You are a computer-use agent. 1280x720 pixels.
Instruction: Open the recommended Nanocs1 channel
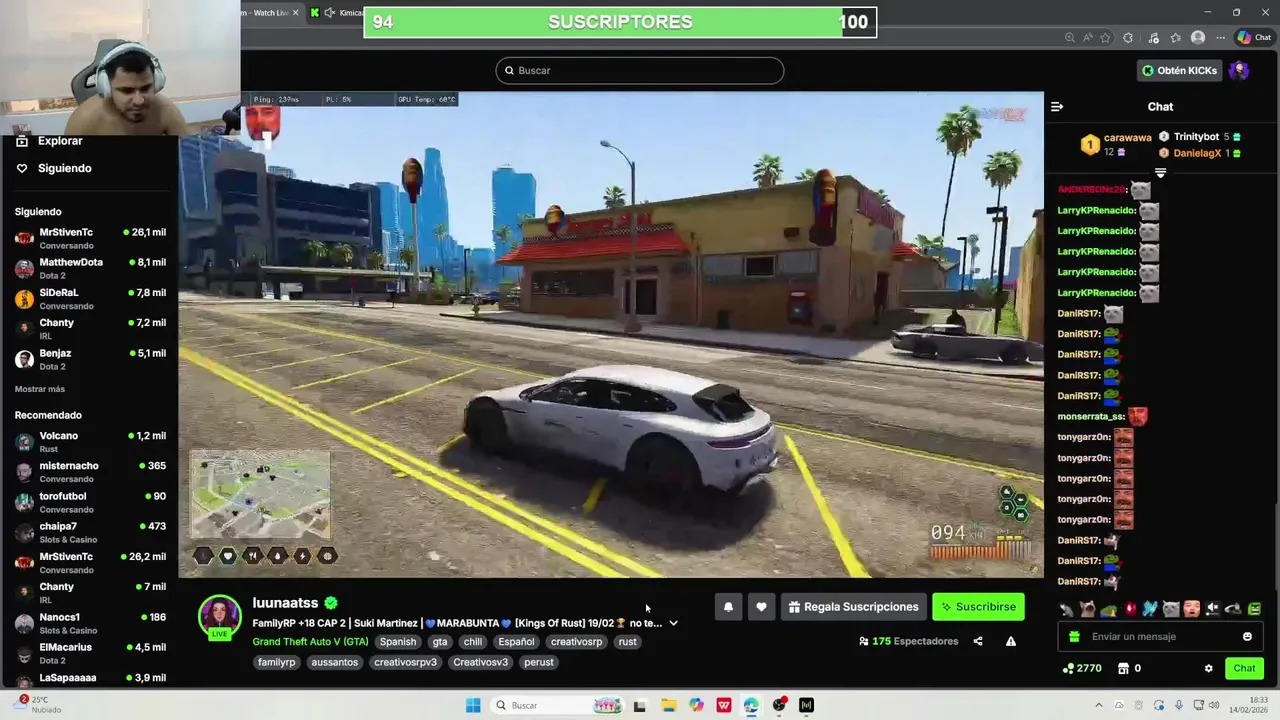click(90, 623)
